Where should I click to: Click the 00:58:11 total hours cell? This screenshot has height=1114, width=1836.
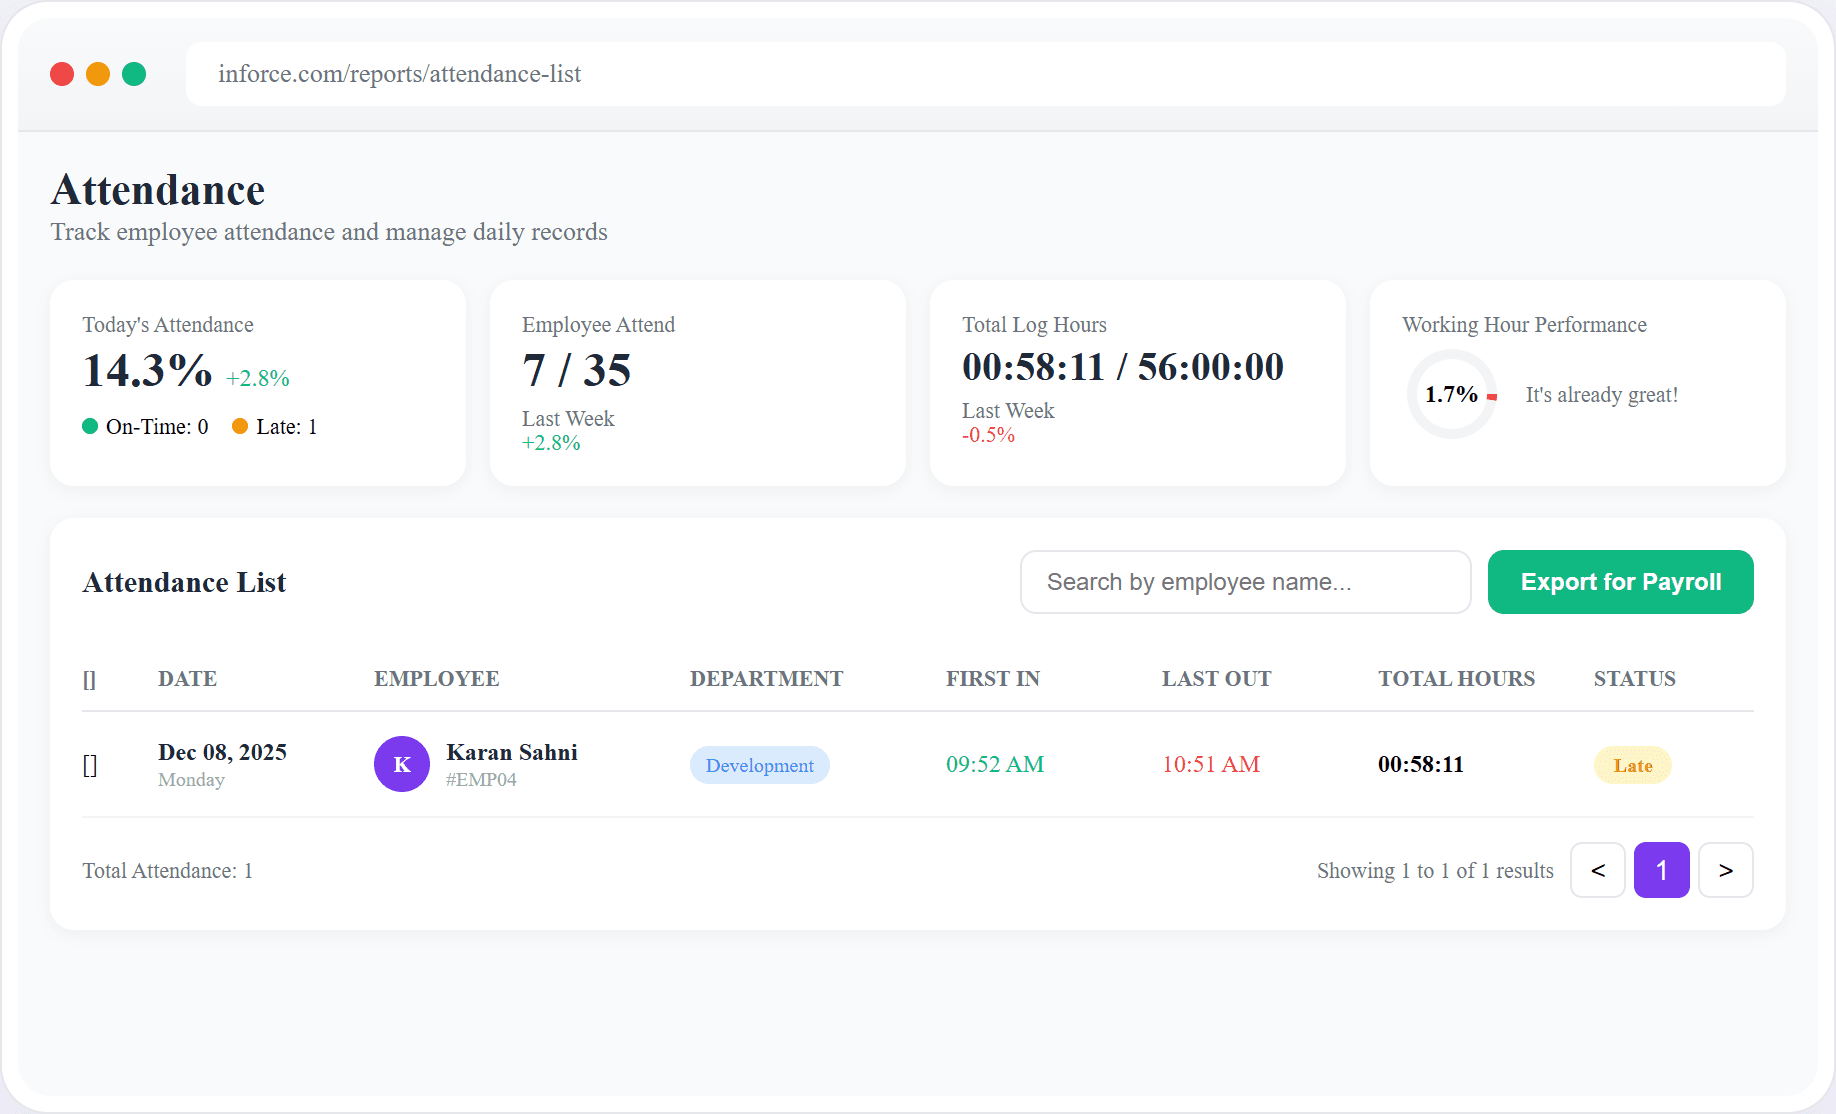click(x=1421, y=764)
